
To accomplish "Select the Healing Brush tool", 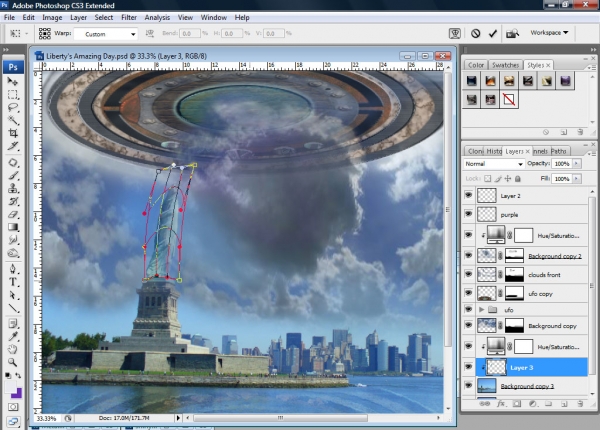I will pyautogui.click(x=13, y=163).
